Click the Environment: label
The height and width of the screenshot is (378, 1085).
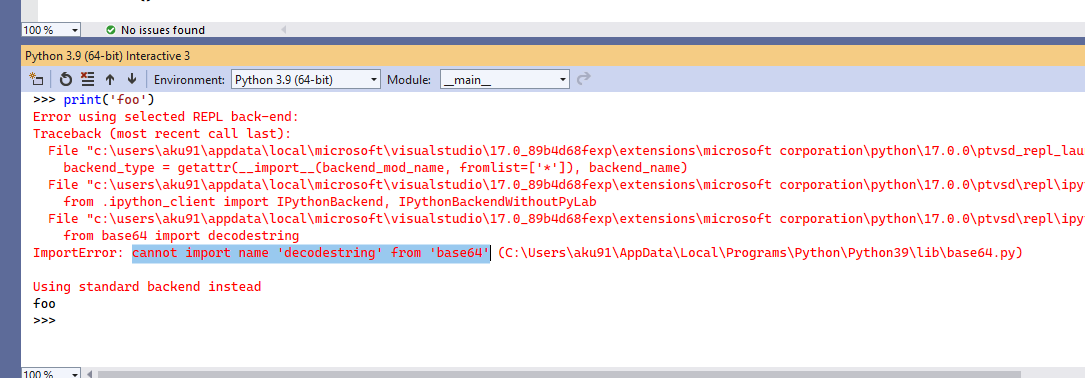(x=190, y=80)
